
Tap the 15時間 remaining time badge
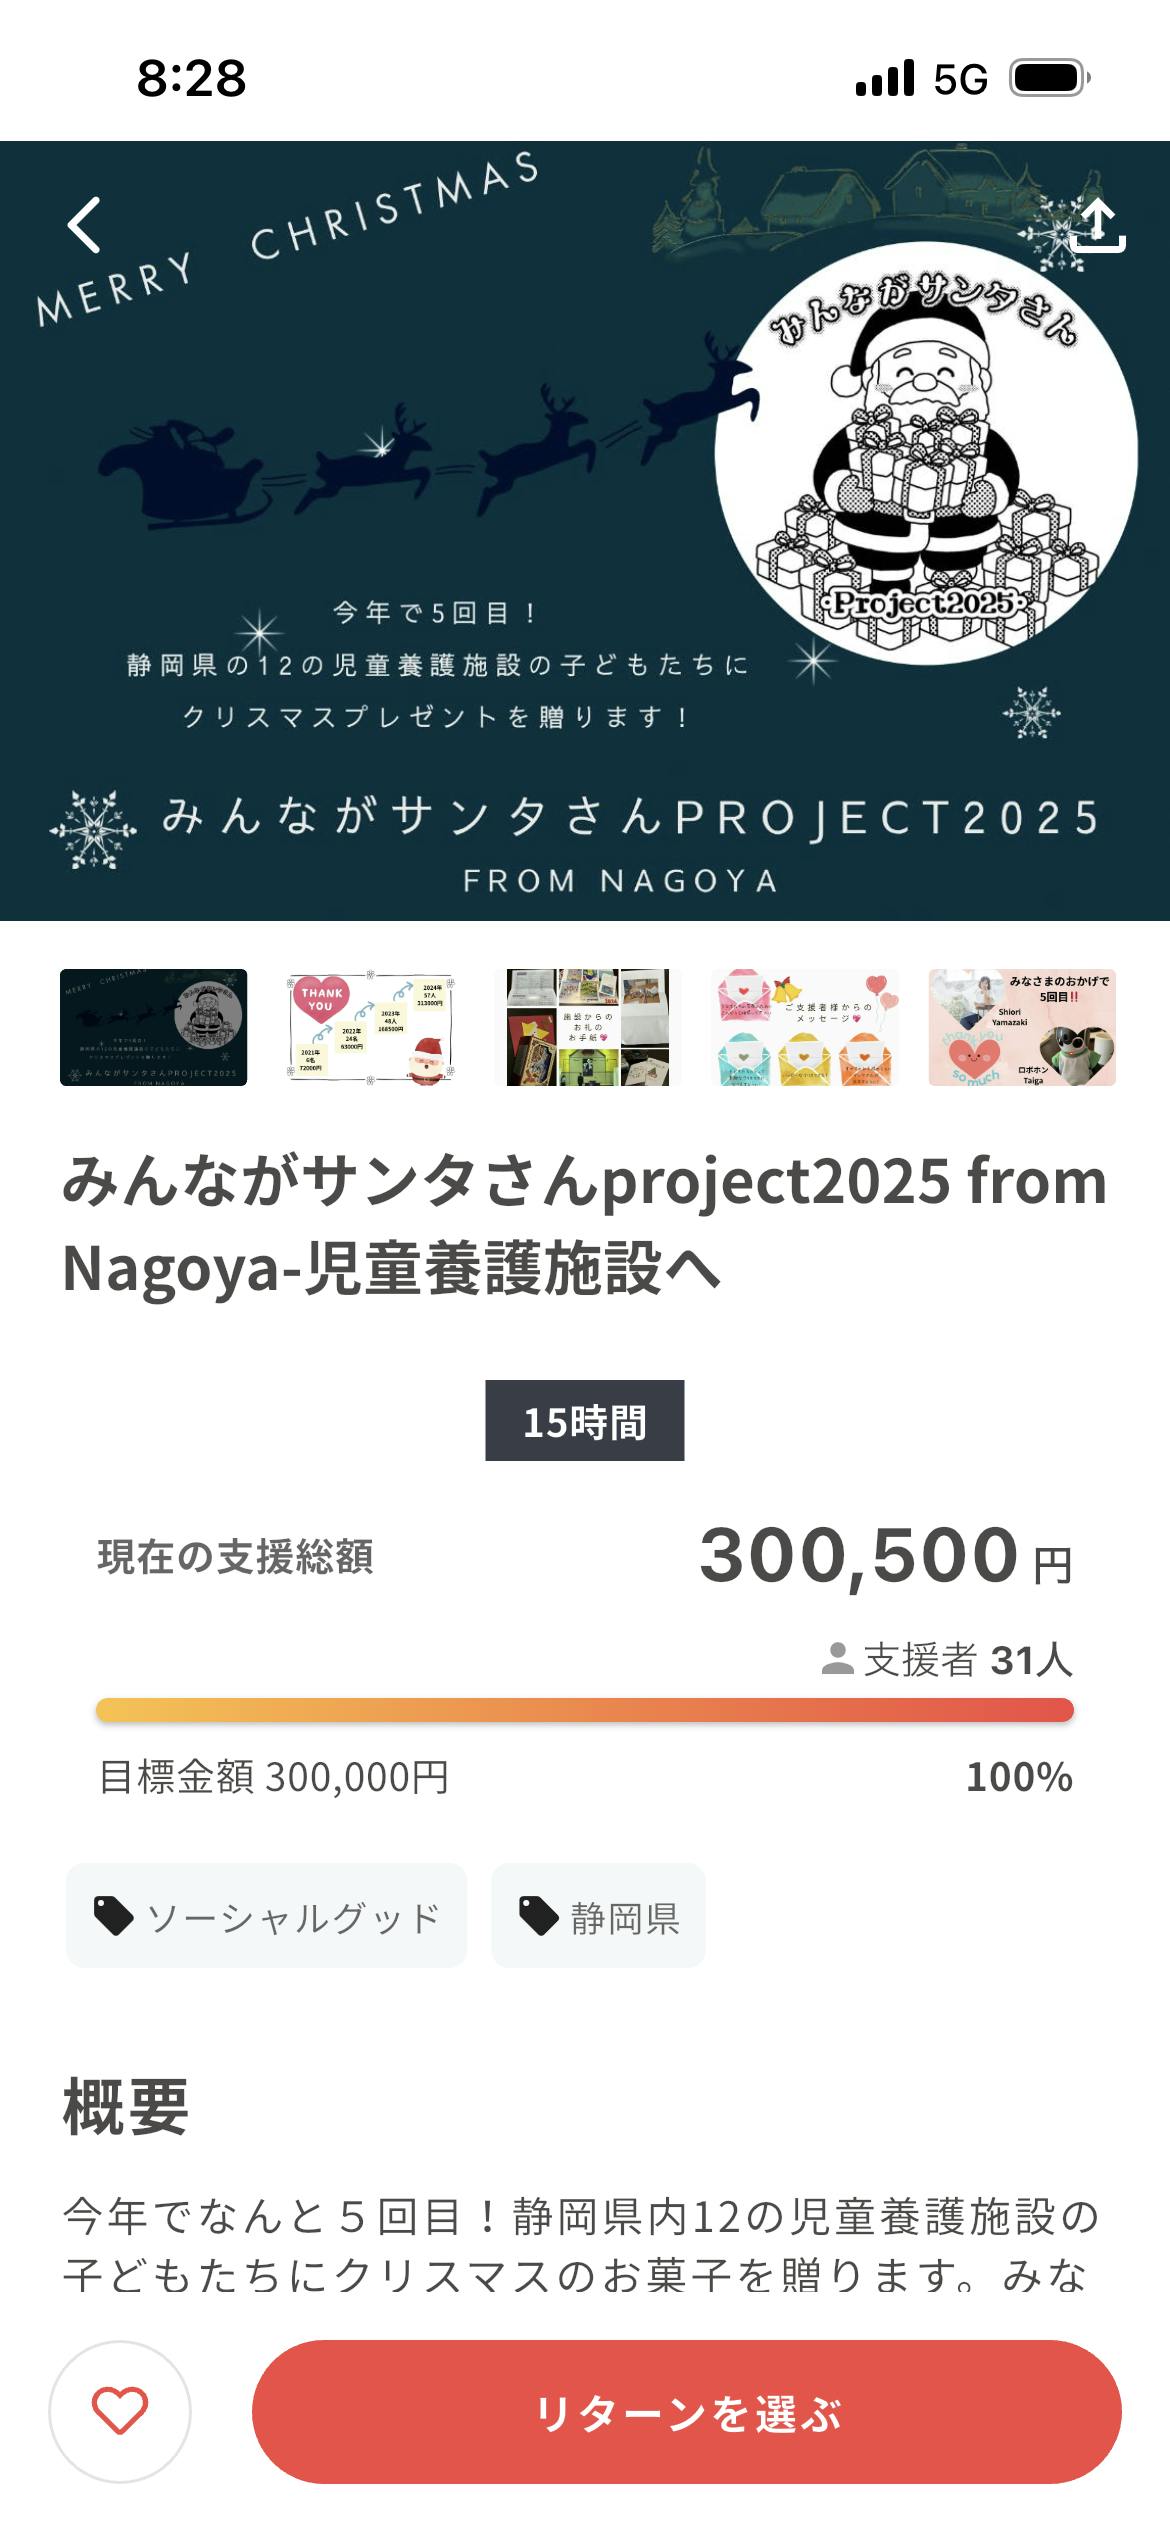click(585, 1421)
